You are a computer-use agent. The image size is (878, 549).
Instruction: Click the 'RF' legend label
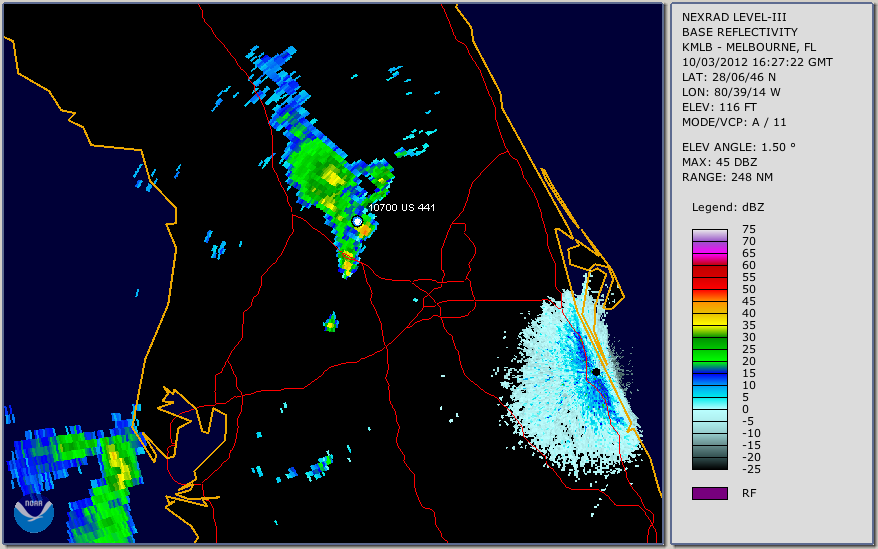coord(749,494)
